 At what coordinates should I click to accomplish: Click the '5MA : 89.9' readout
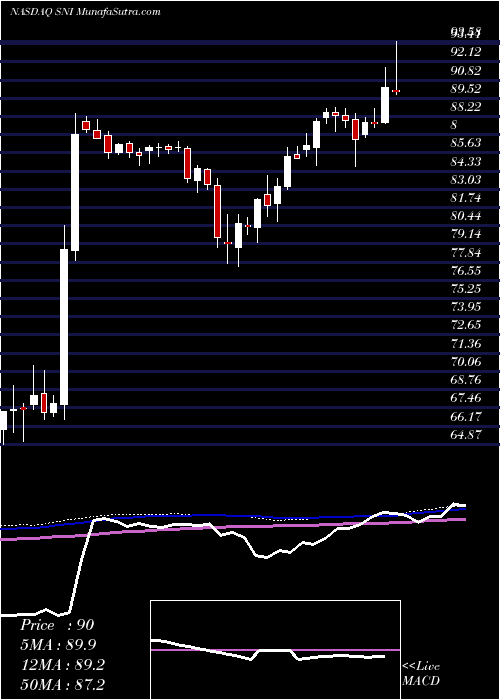[x=58, y=644]
